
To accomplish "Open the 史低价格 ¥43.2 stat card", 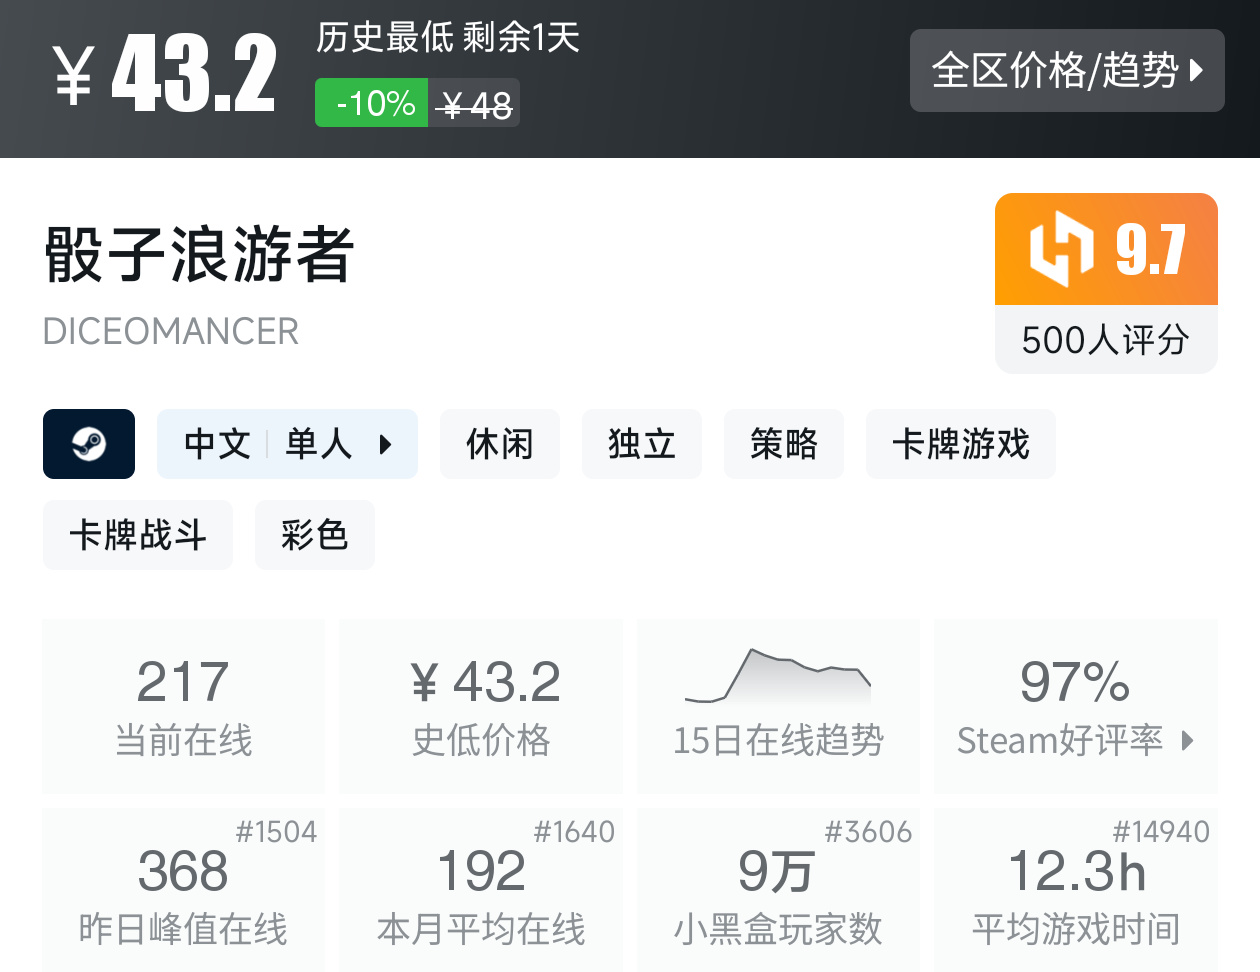I will pyautogui.click(x=481, y=706).
